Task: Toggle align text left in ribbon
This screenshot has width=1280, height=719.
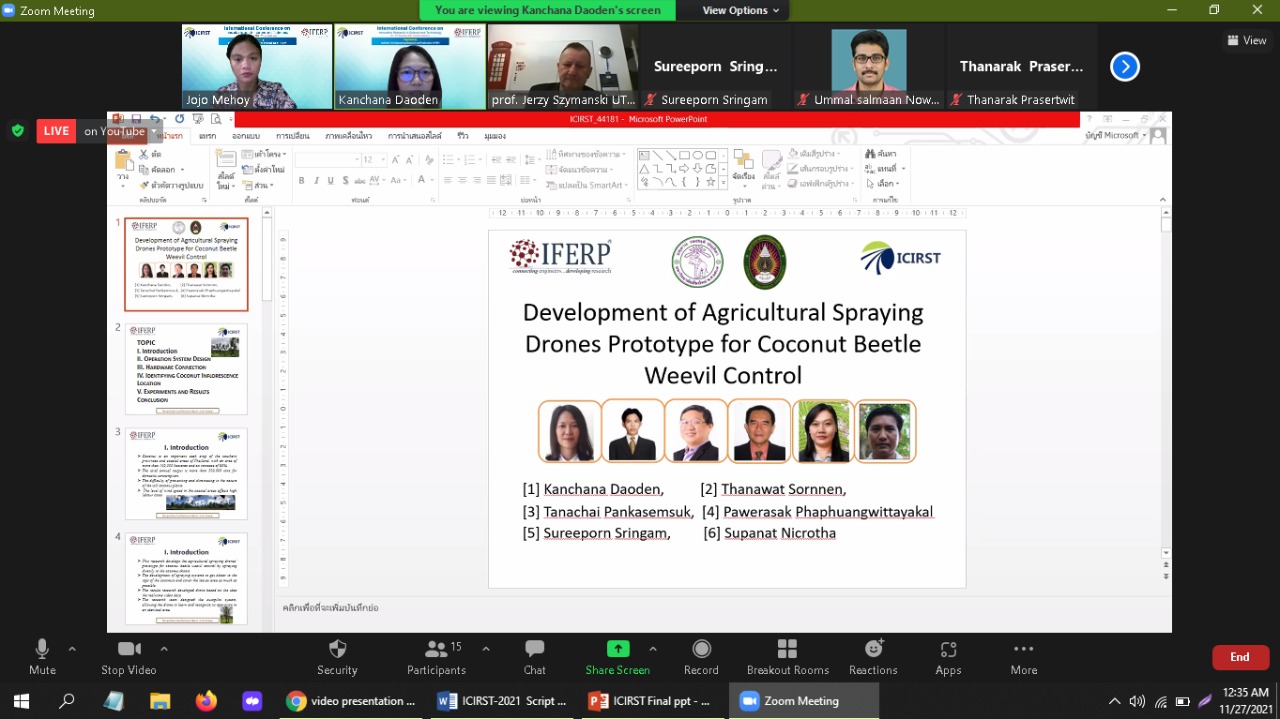Action: (447, 181)
